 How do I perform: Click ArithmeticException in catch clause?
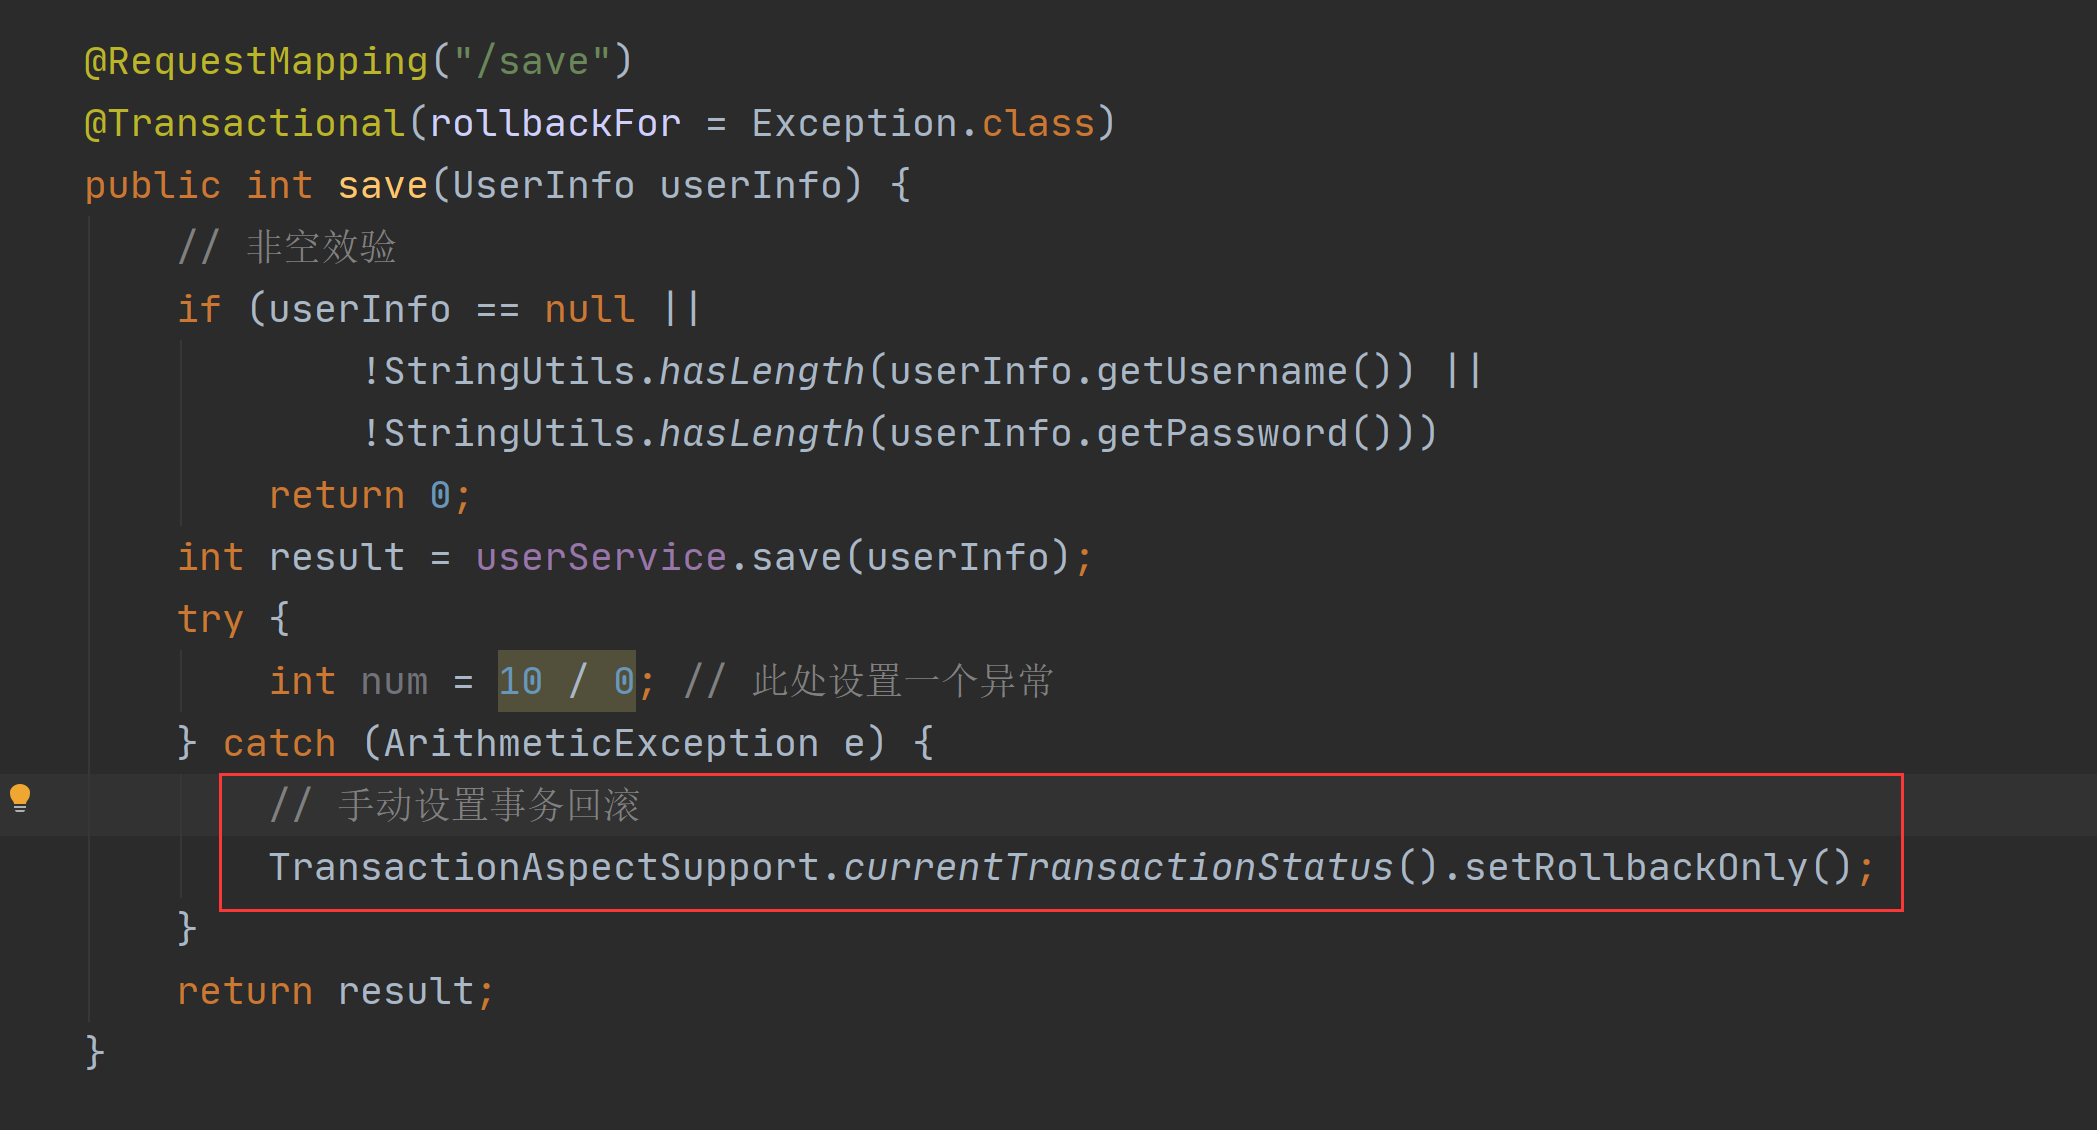[601, 743]
